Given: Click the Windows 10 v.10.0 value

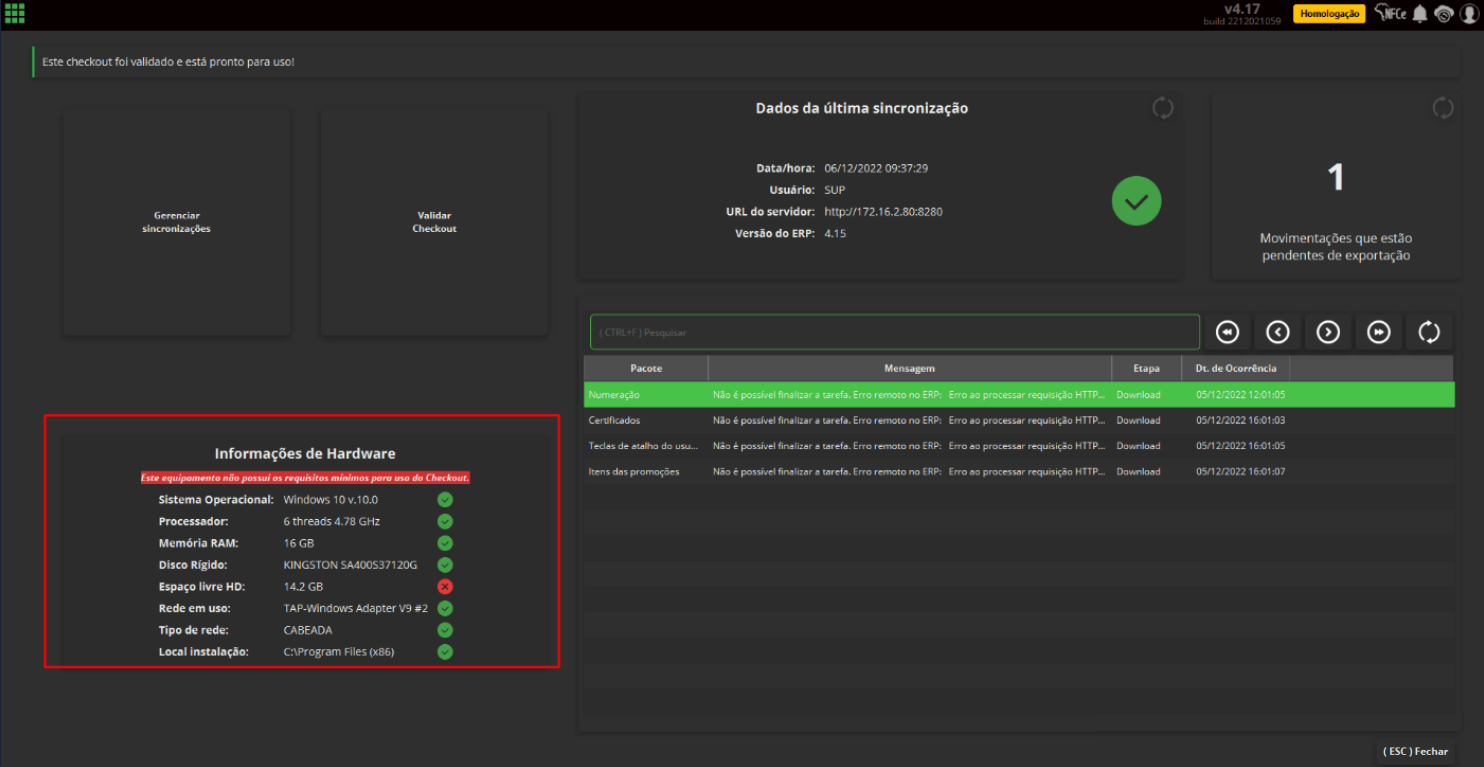Looking at the screenshot, I should (330, 499).
